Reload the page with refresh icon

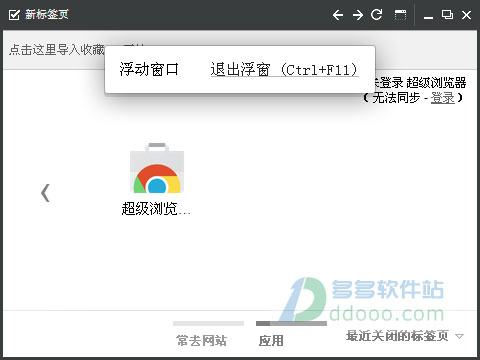tap(377, 15)
